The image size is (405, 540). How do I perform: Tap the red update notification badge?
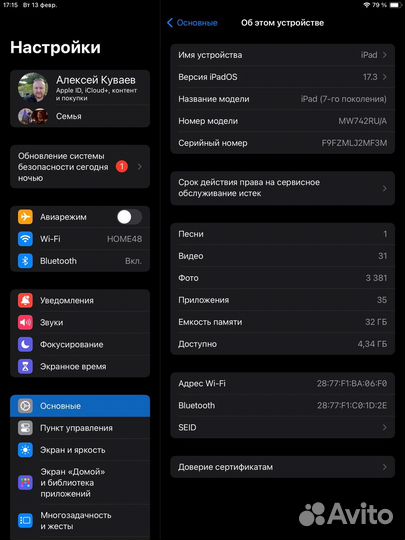[x=122, y=167]
